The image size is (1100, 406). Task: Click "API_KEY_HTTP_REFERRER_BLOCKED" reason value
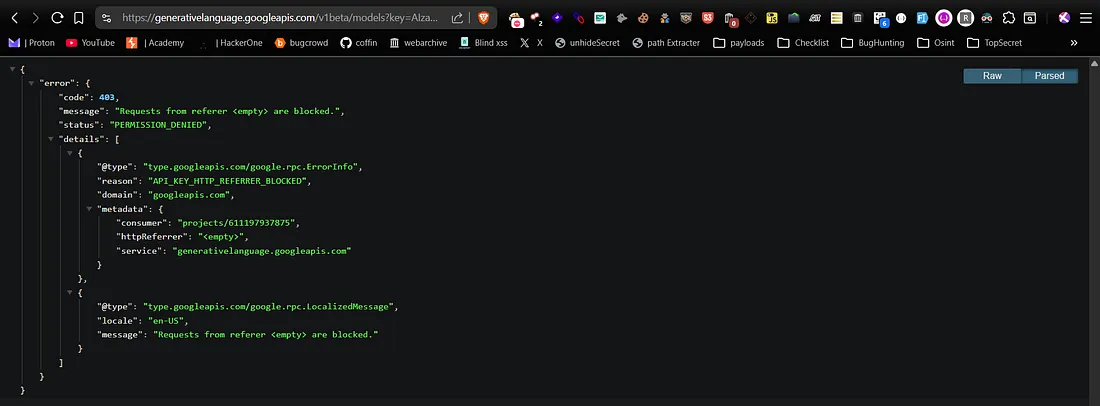[x=228, y=181]
